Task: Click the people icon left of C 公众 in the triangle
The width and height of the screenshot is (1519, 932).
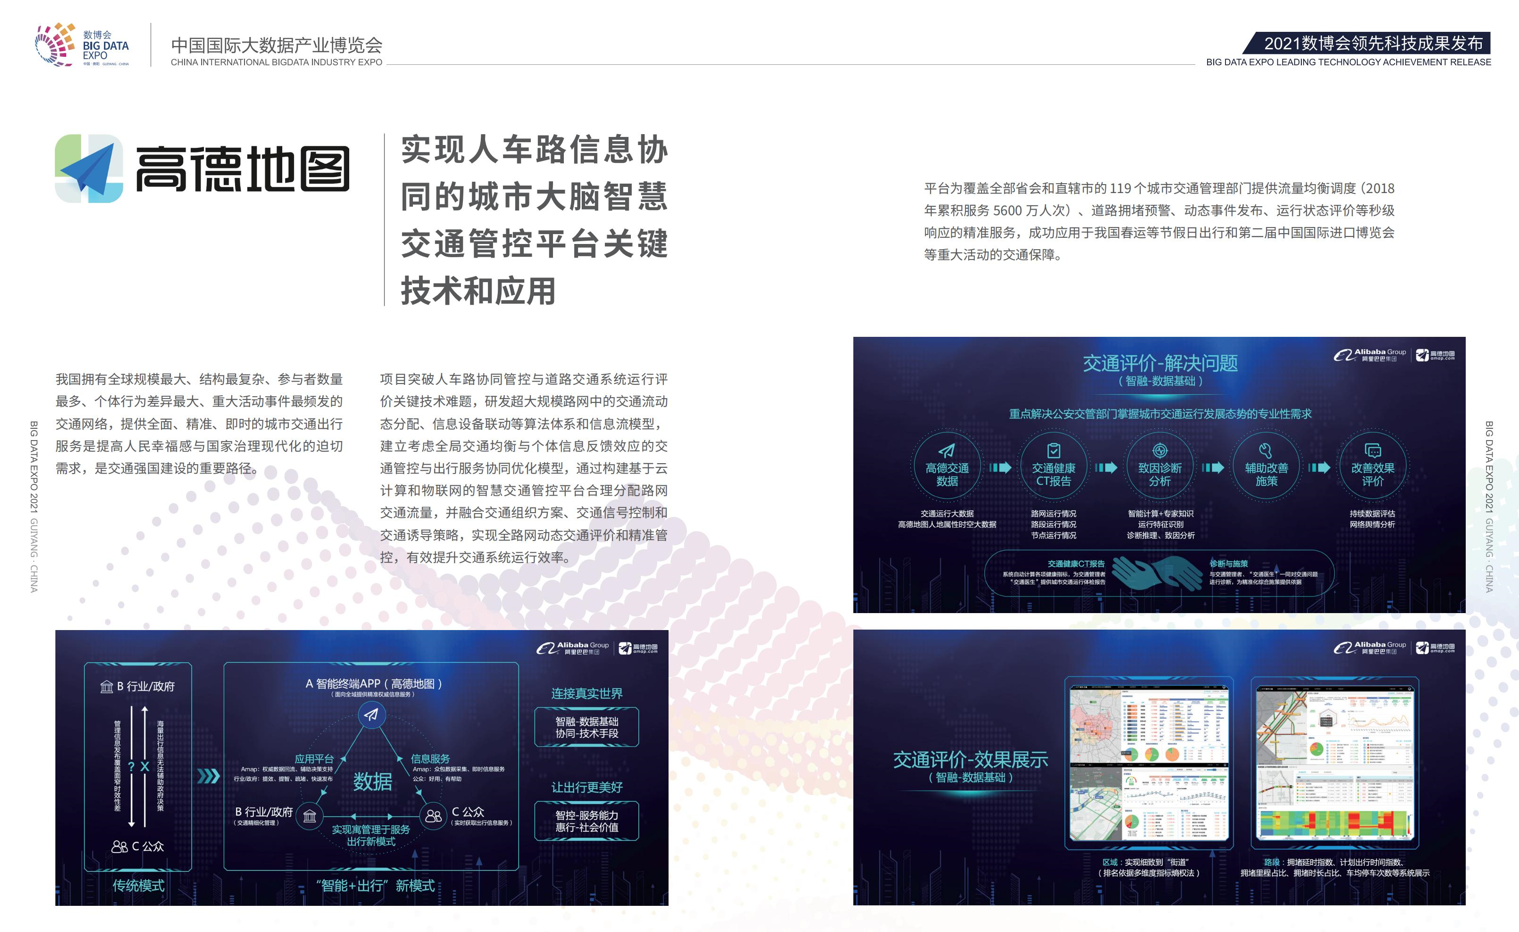Action: point(433,816)
